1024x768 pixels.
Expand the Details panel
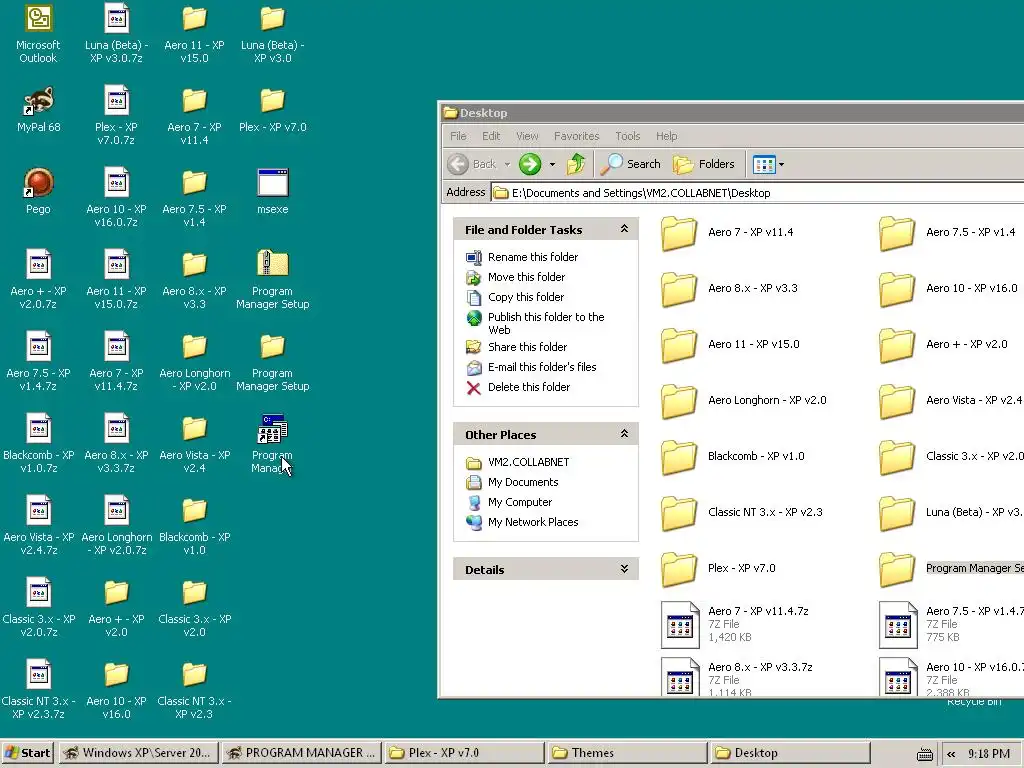[624, 569]
